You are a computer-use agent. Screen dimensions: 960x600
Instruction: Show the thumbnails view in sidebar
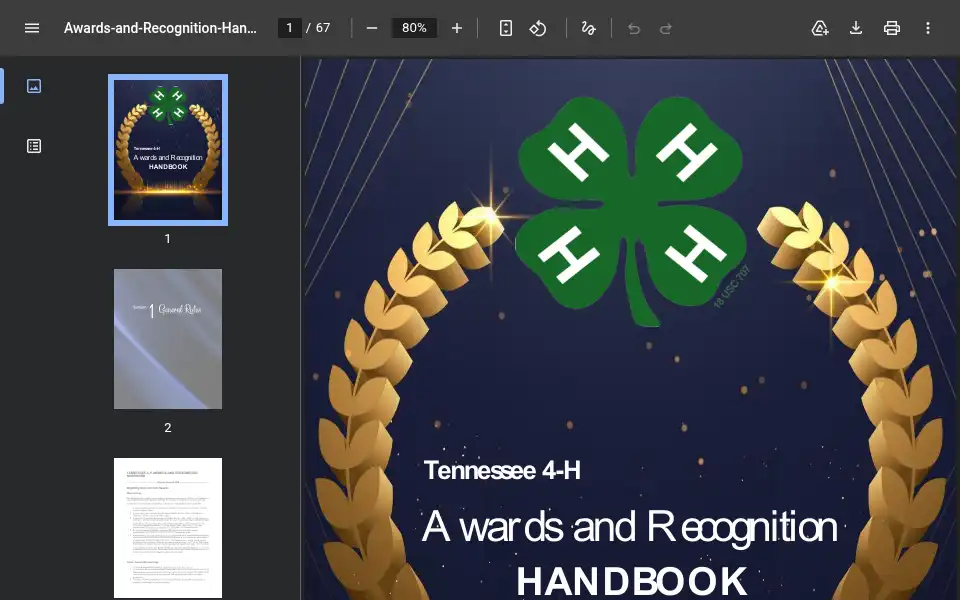pos(34,86)
